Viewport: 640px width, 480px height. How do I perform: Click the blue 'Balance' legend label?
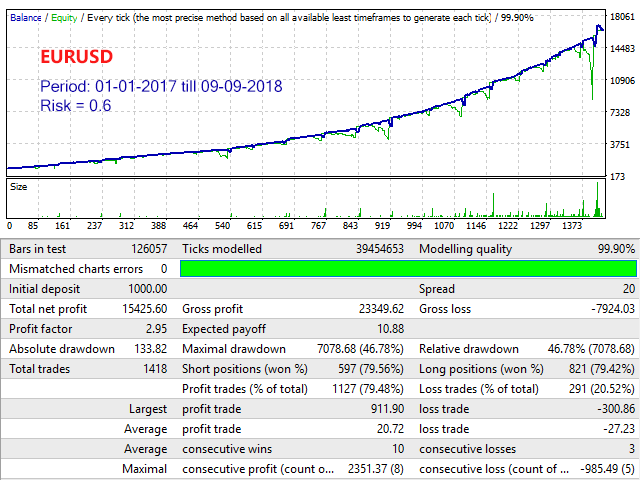(26, 18)
